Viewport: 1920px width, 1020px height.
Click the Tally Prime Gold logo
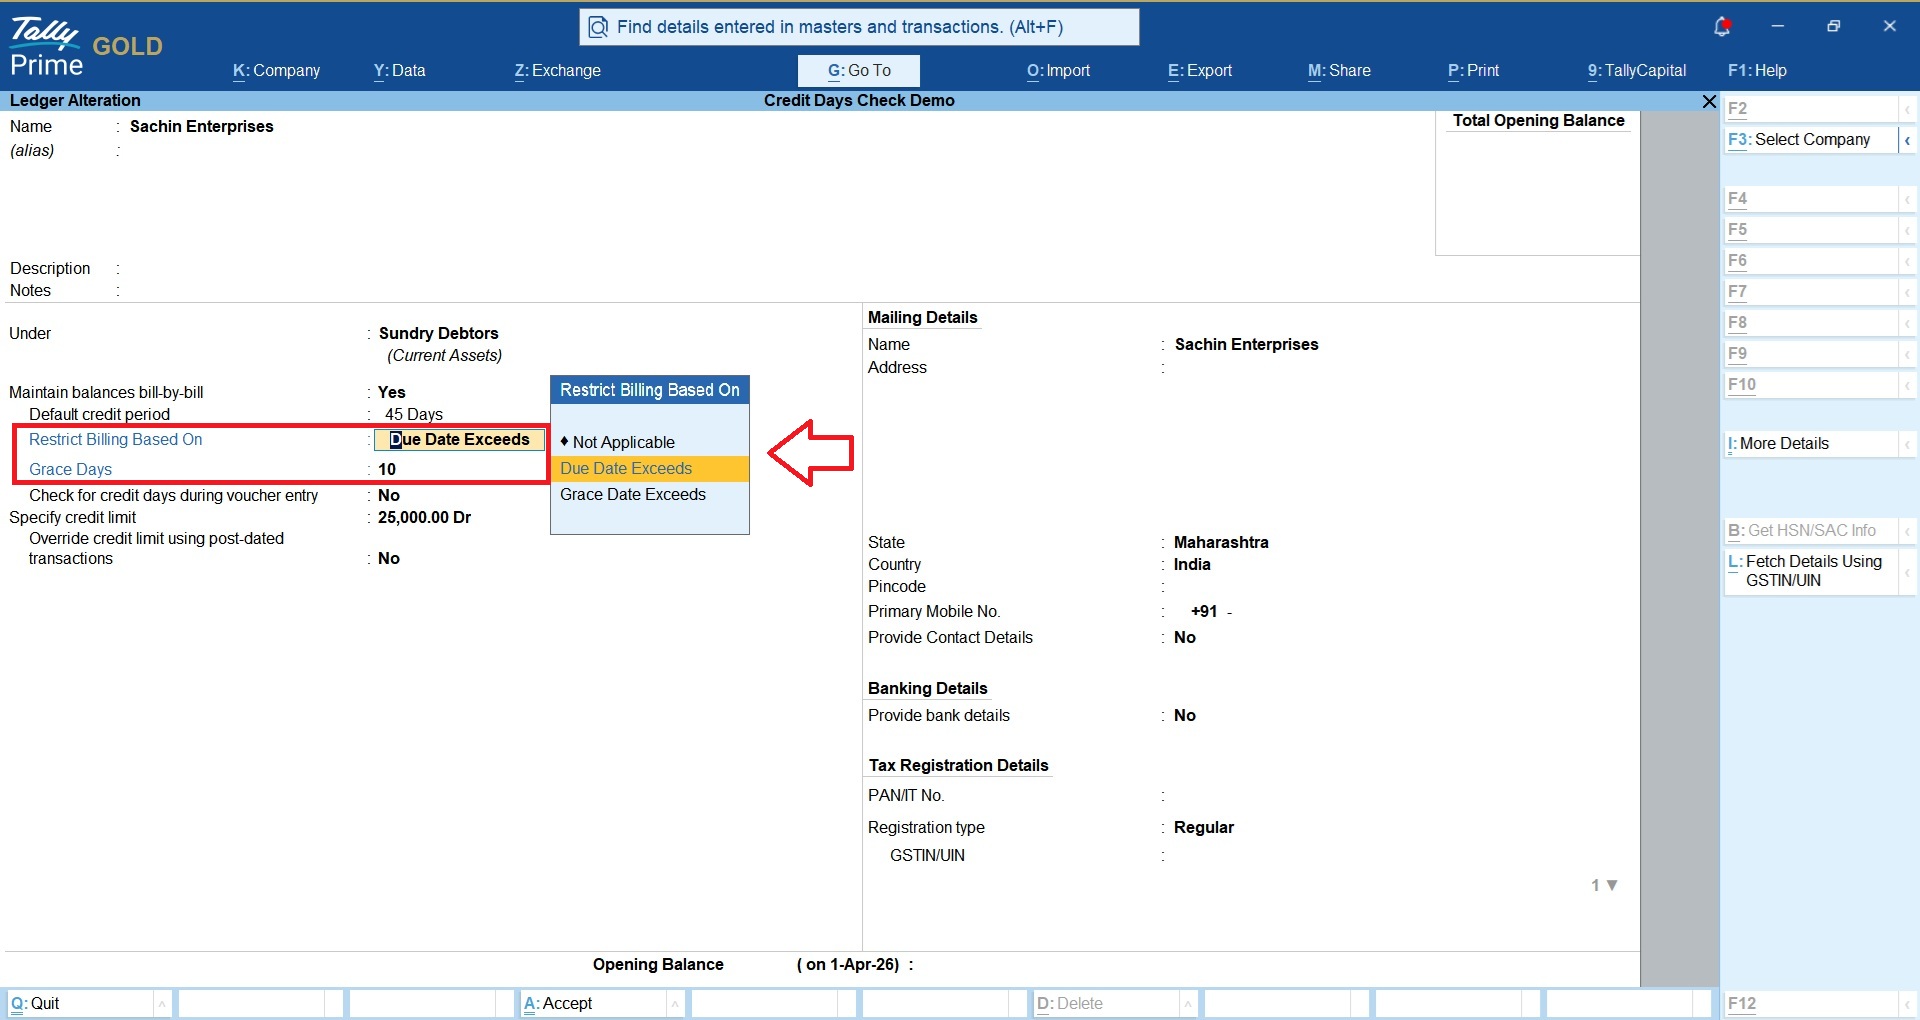tap(86, 48)
